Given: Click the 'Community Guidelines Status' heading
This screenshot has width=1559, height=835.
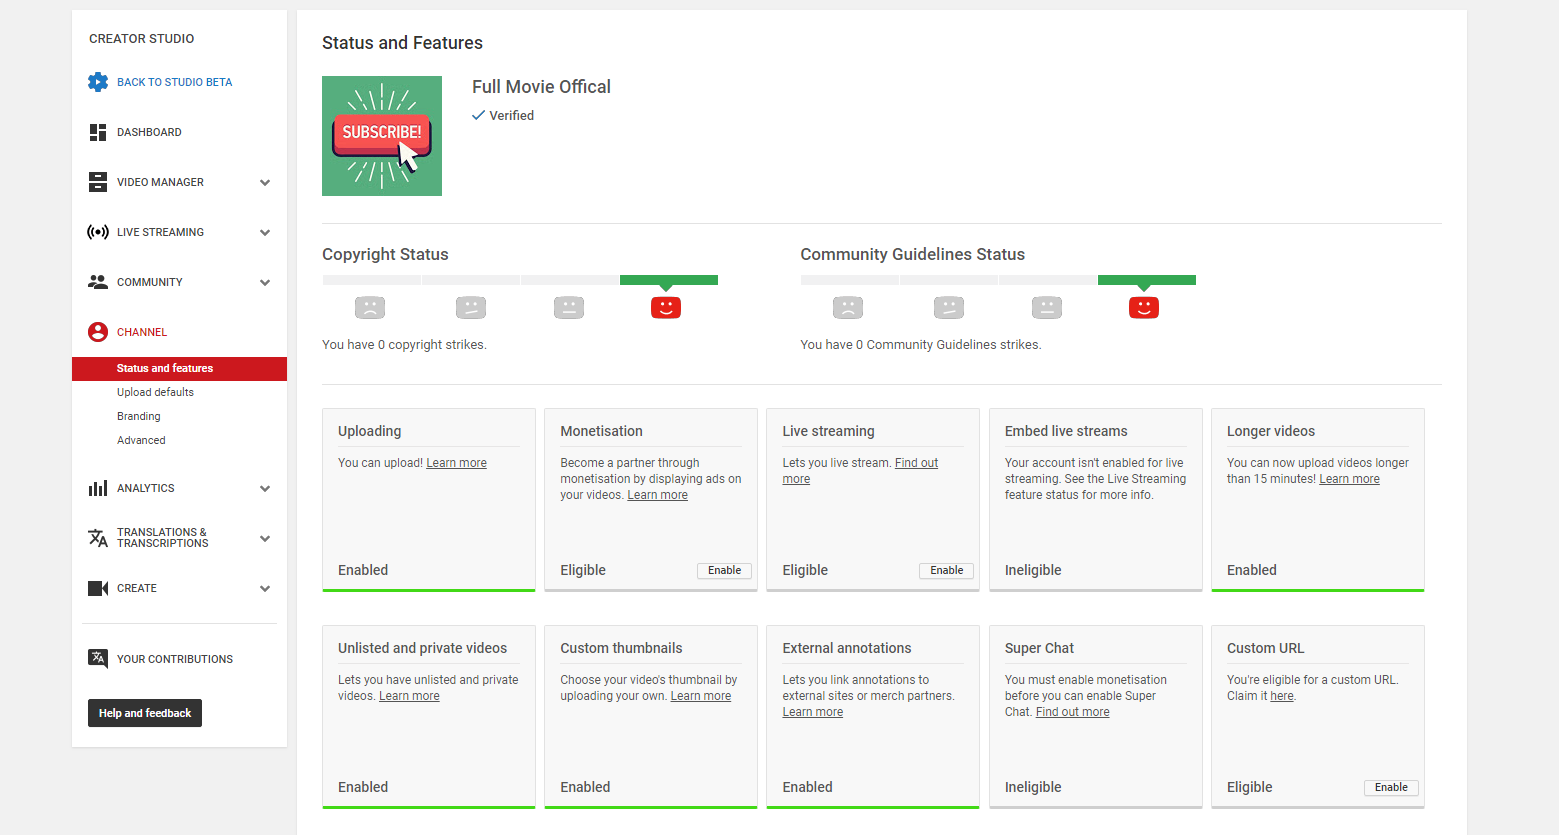Looking at the screenshot, I should point(912,255).
